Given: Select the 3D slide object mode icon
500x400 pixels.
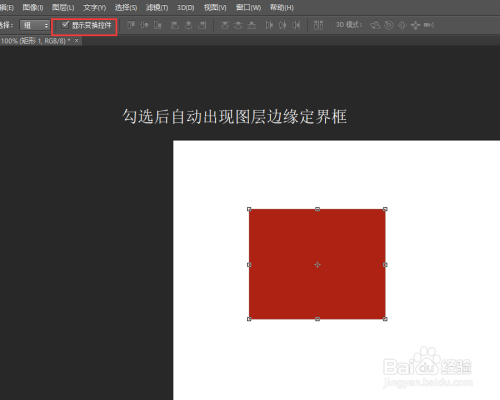Looking at the screenshot, I should [x=415, y=25].
